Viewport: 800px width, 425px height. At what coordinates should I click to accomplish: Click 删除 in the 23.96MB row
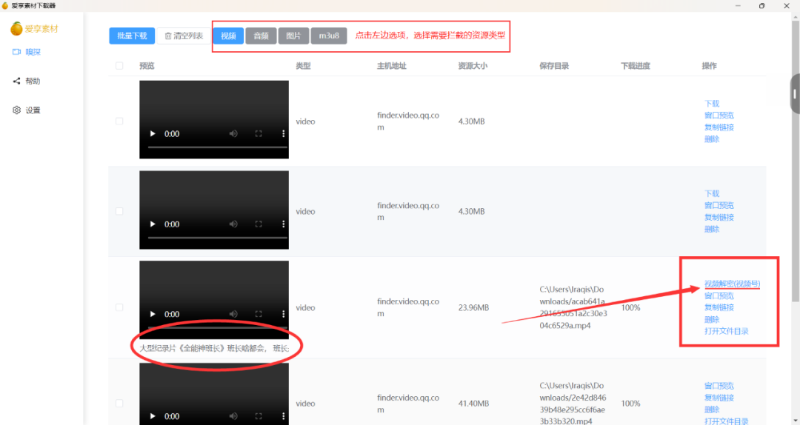(712, 319)
